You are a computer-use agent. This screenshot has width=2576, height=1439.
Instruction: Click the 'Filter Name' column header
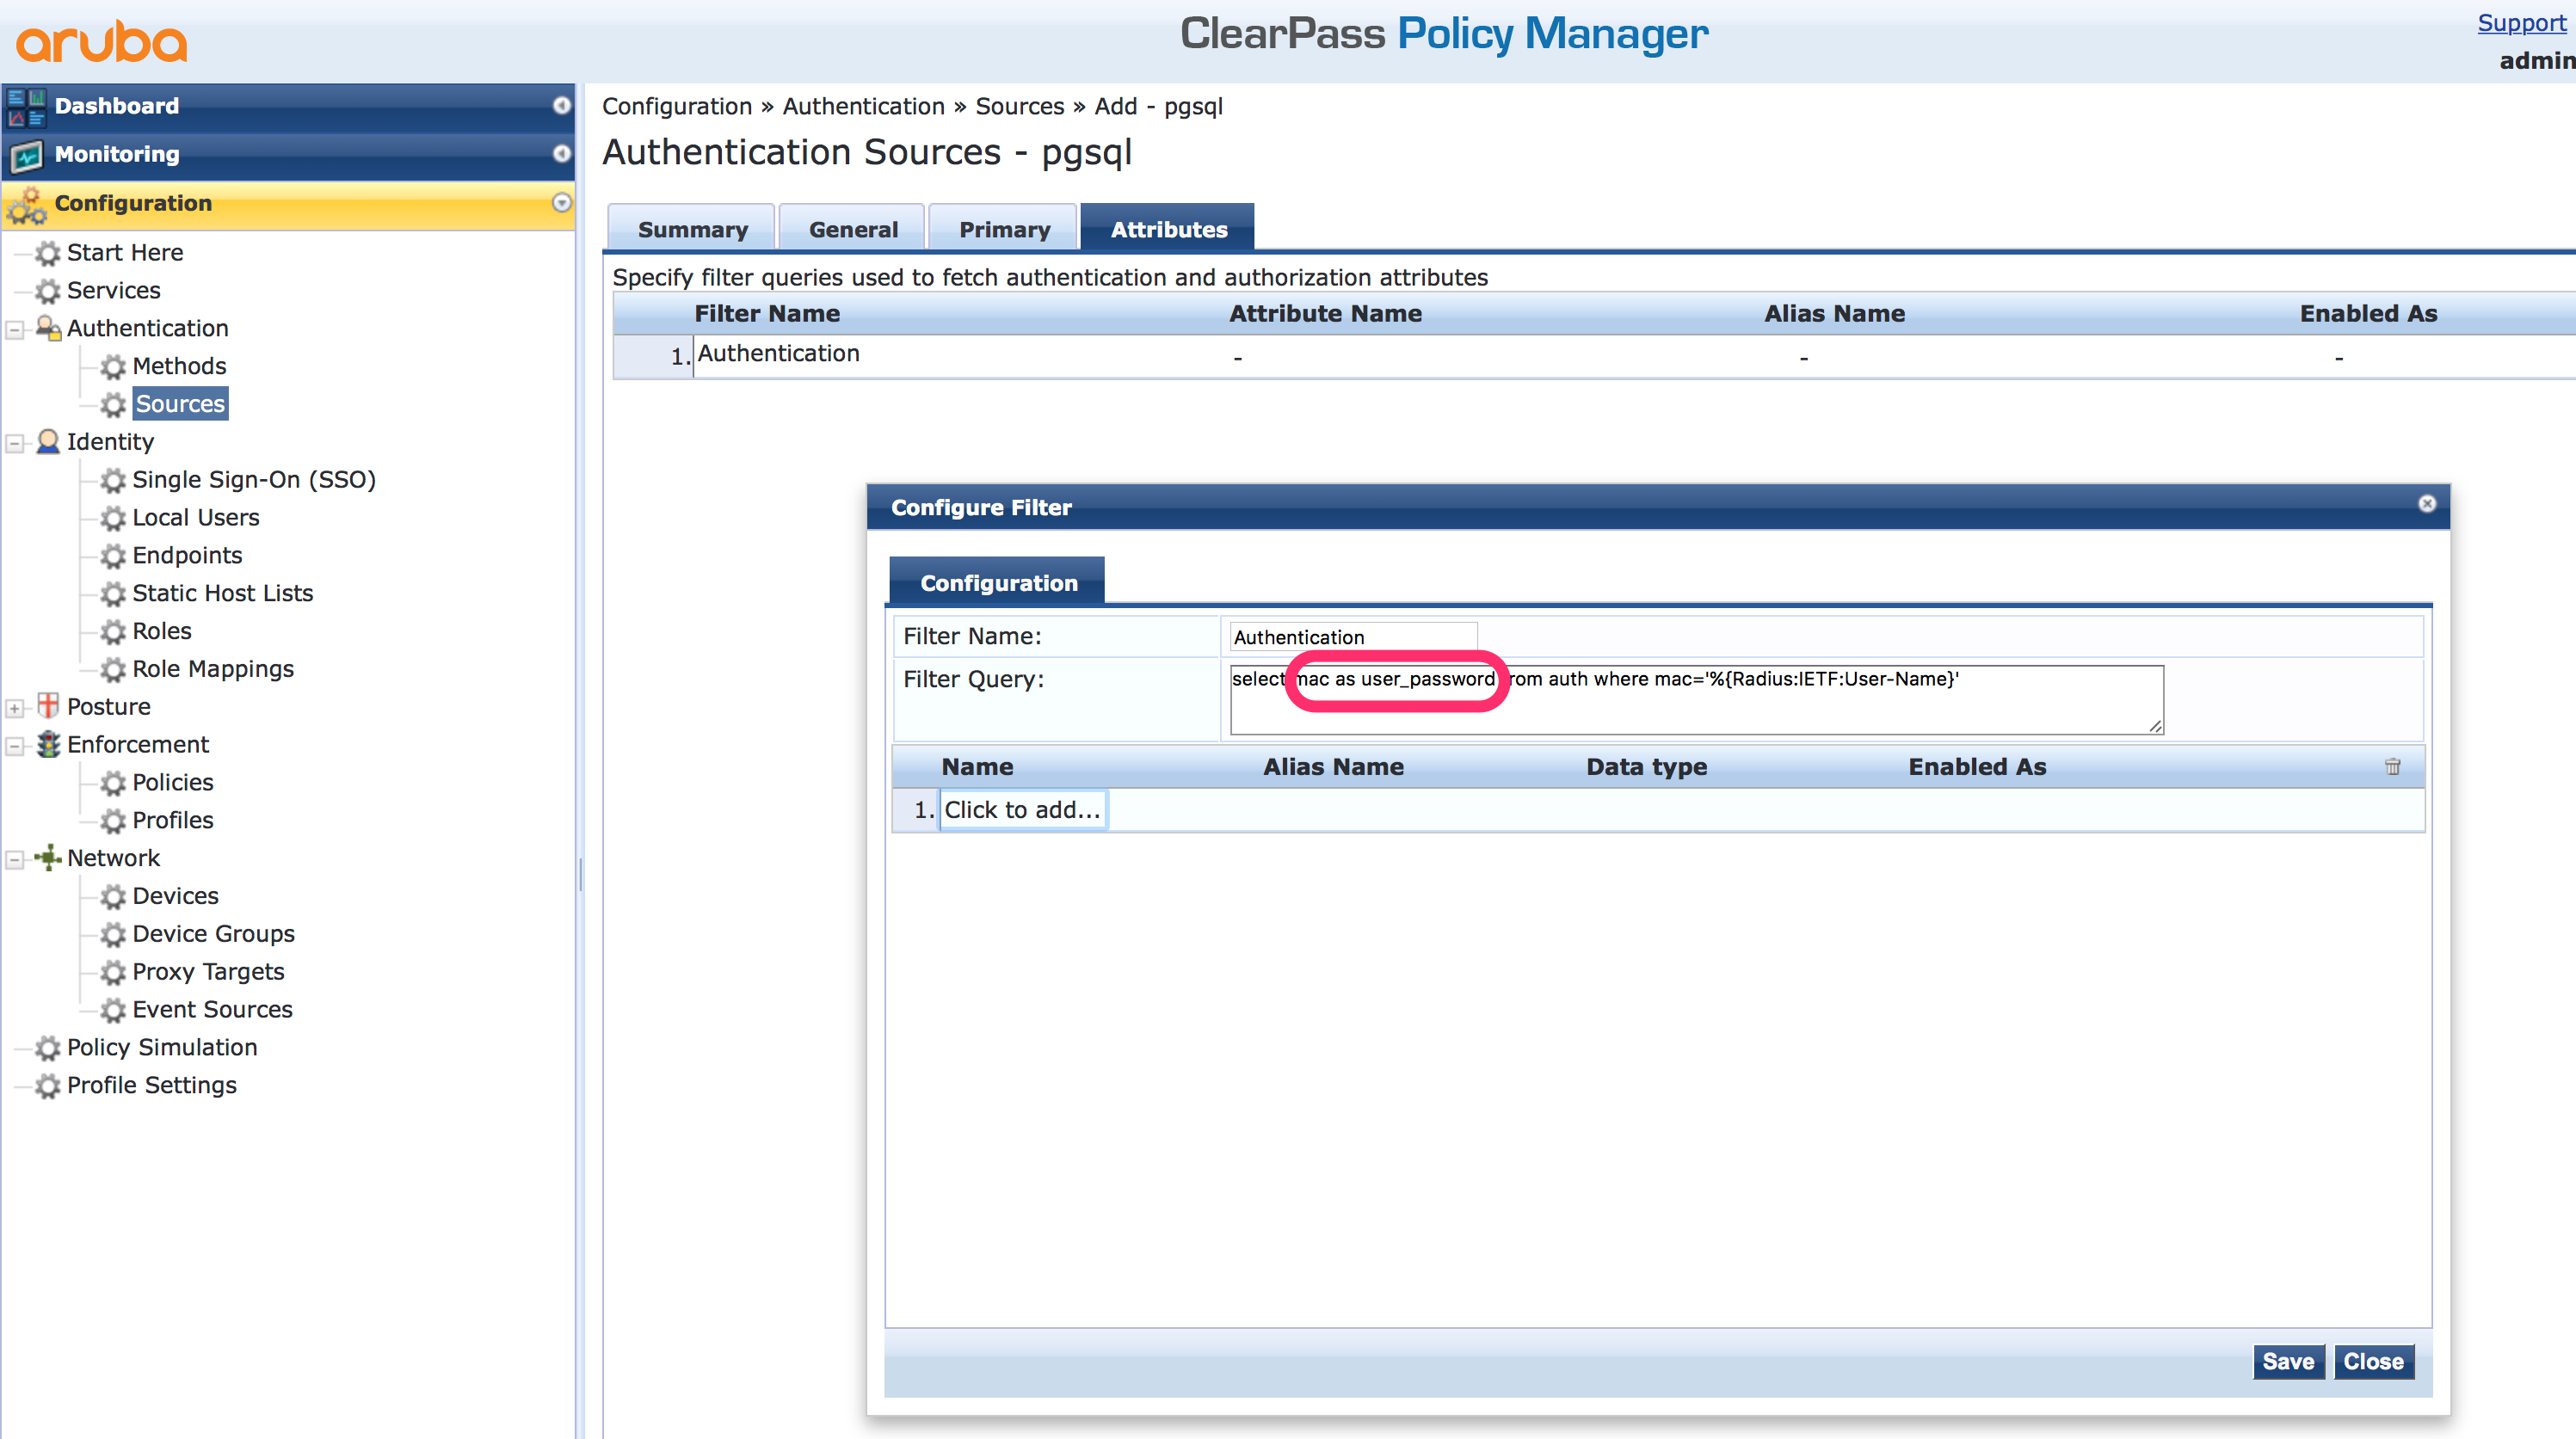[767, 314]
